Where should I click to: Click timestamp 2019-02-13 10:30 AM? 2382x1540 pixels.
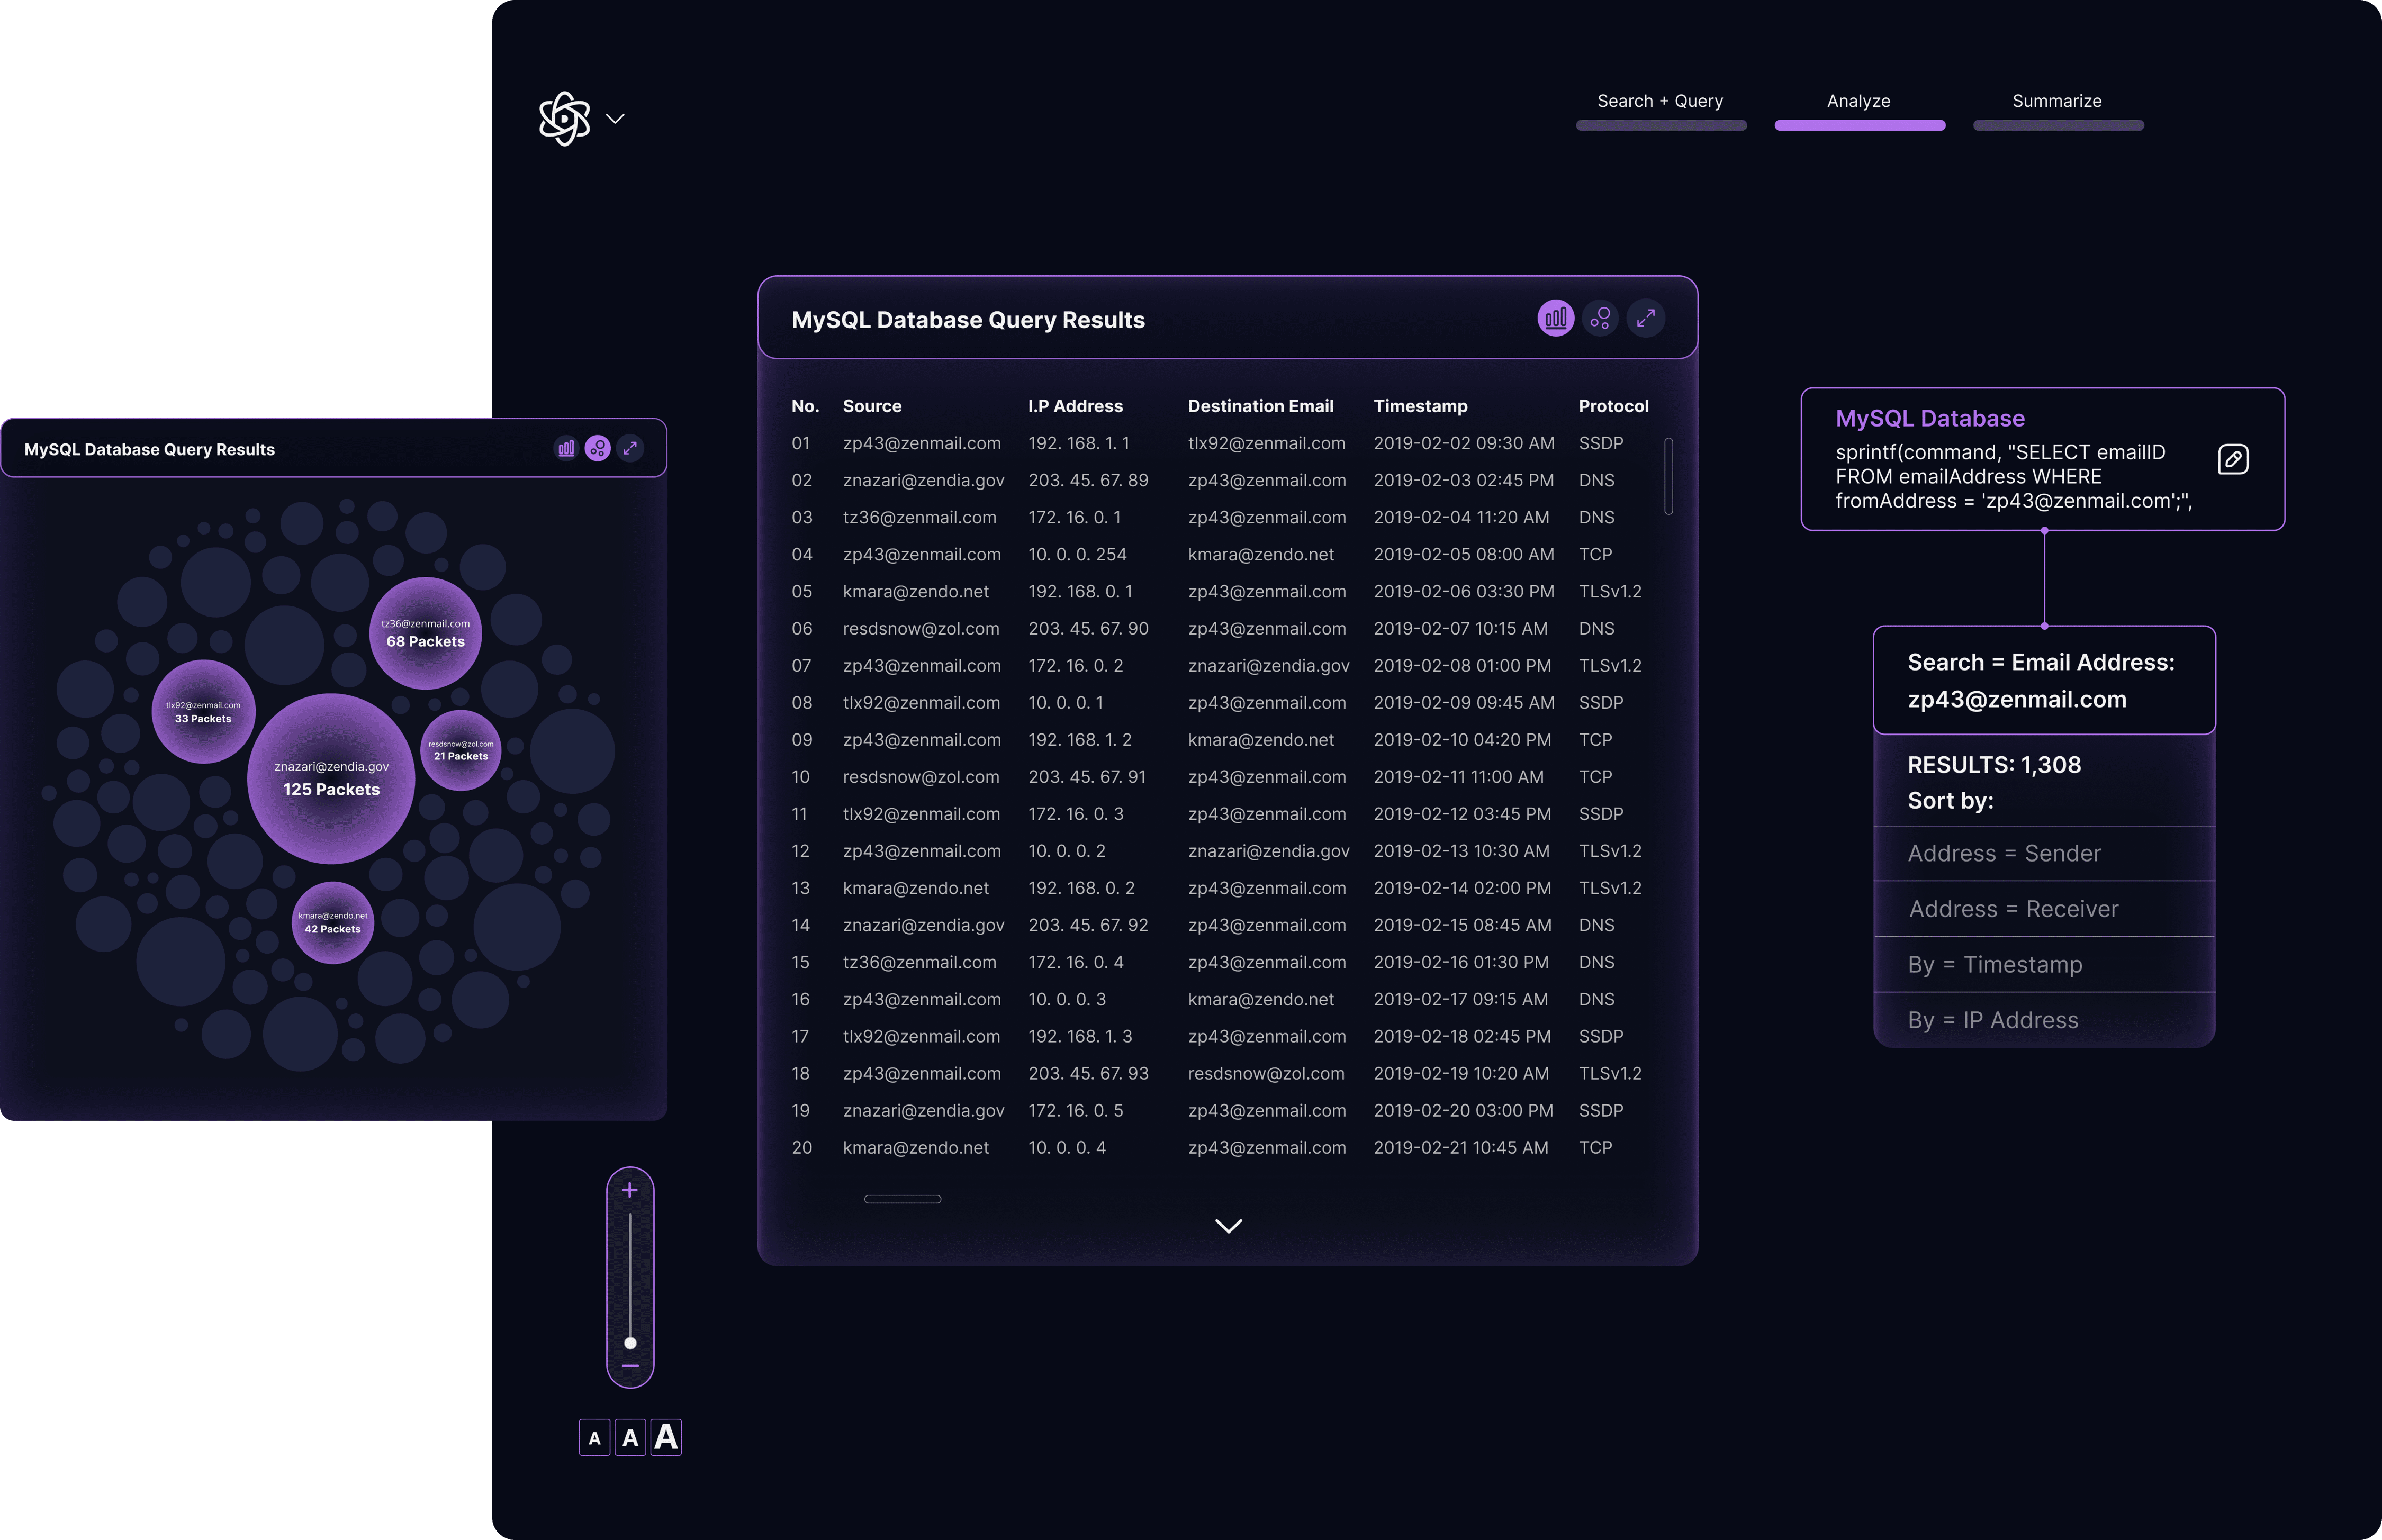pos(1461,850)
